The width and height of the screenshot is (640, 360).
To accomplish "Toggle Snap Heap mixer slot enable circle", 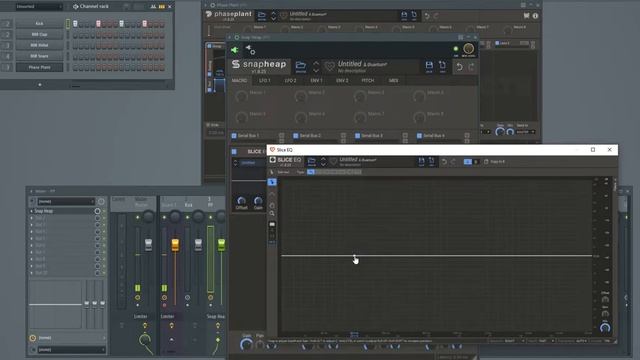I will pos(97,211).
